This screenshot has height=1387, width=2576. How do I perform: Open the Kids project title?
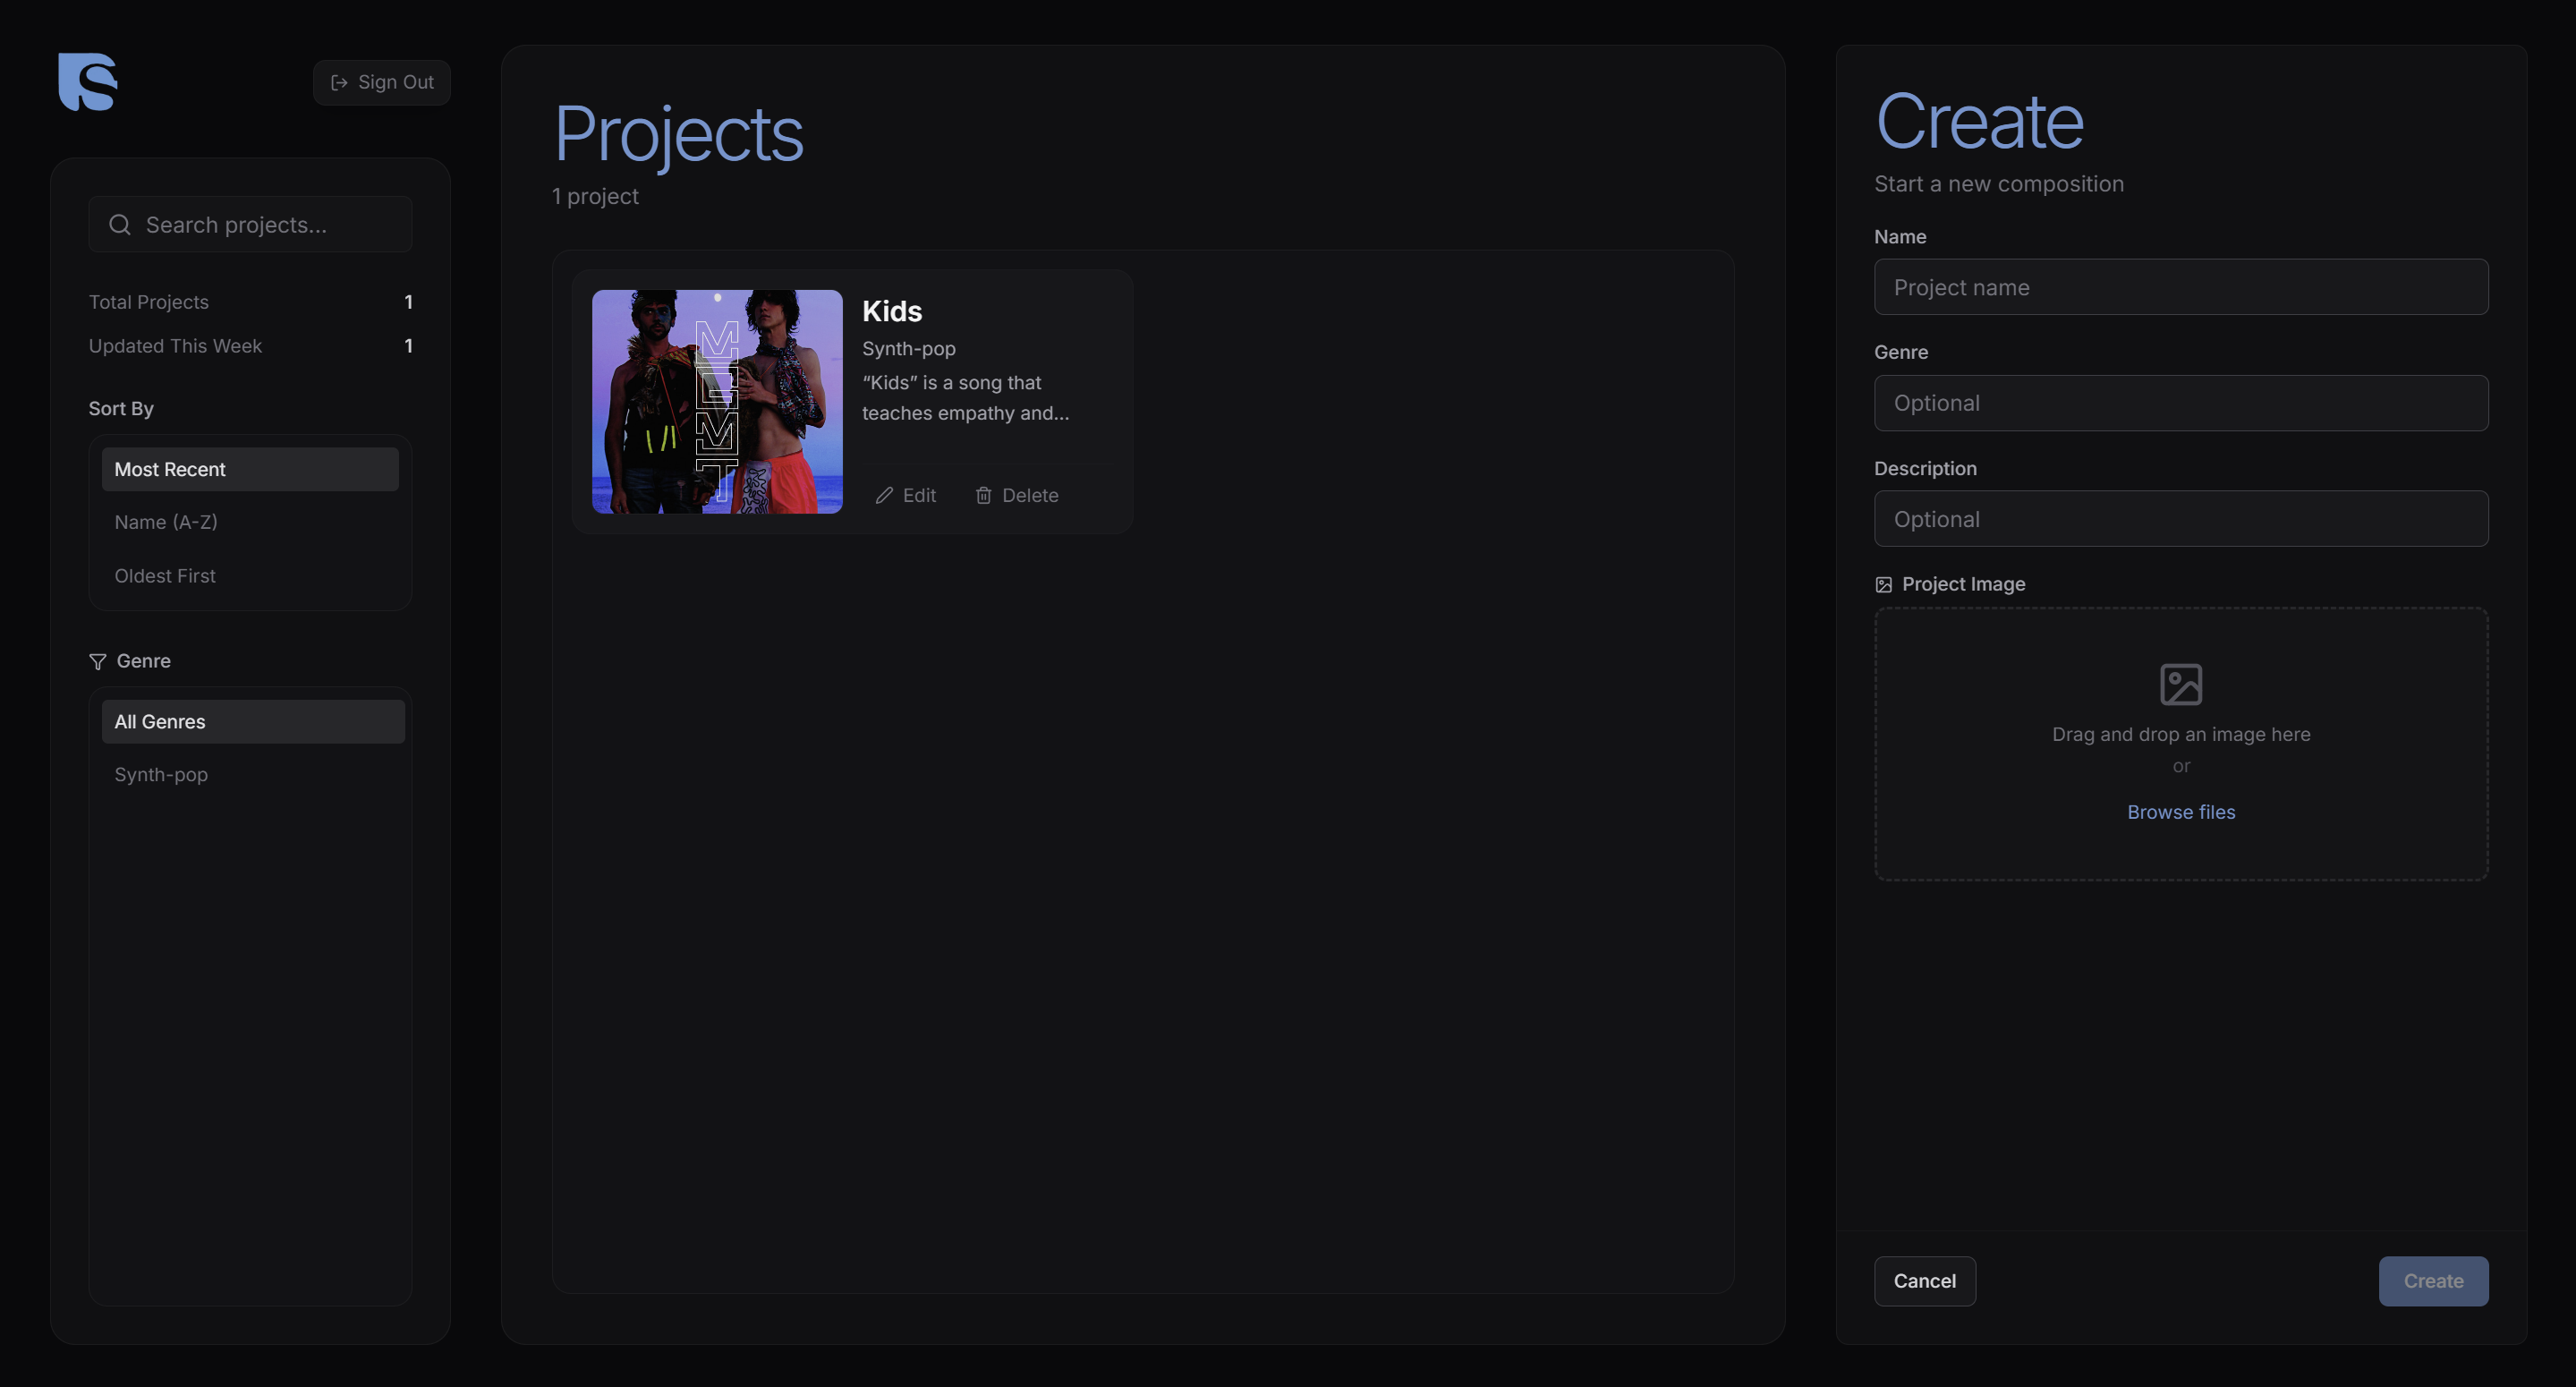892,311
